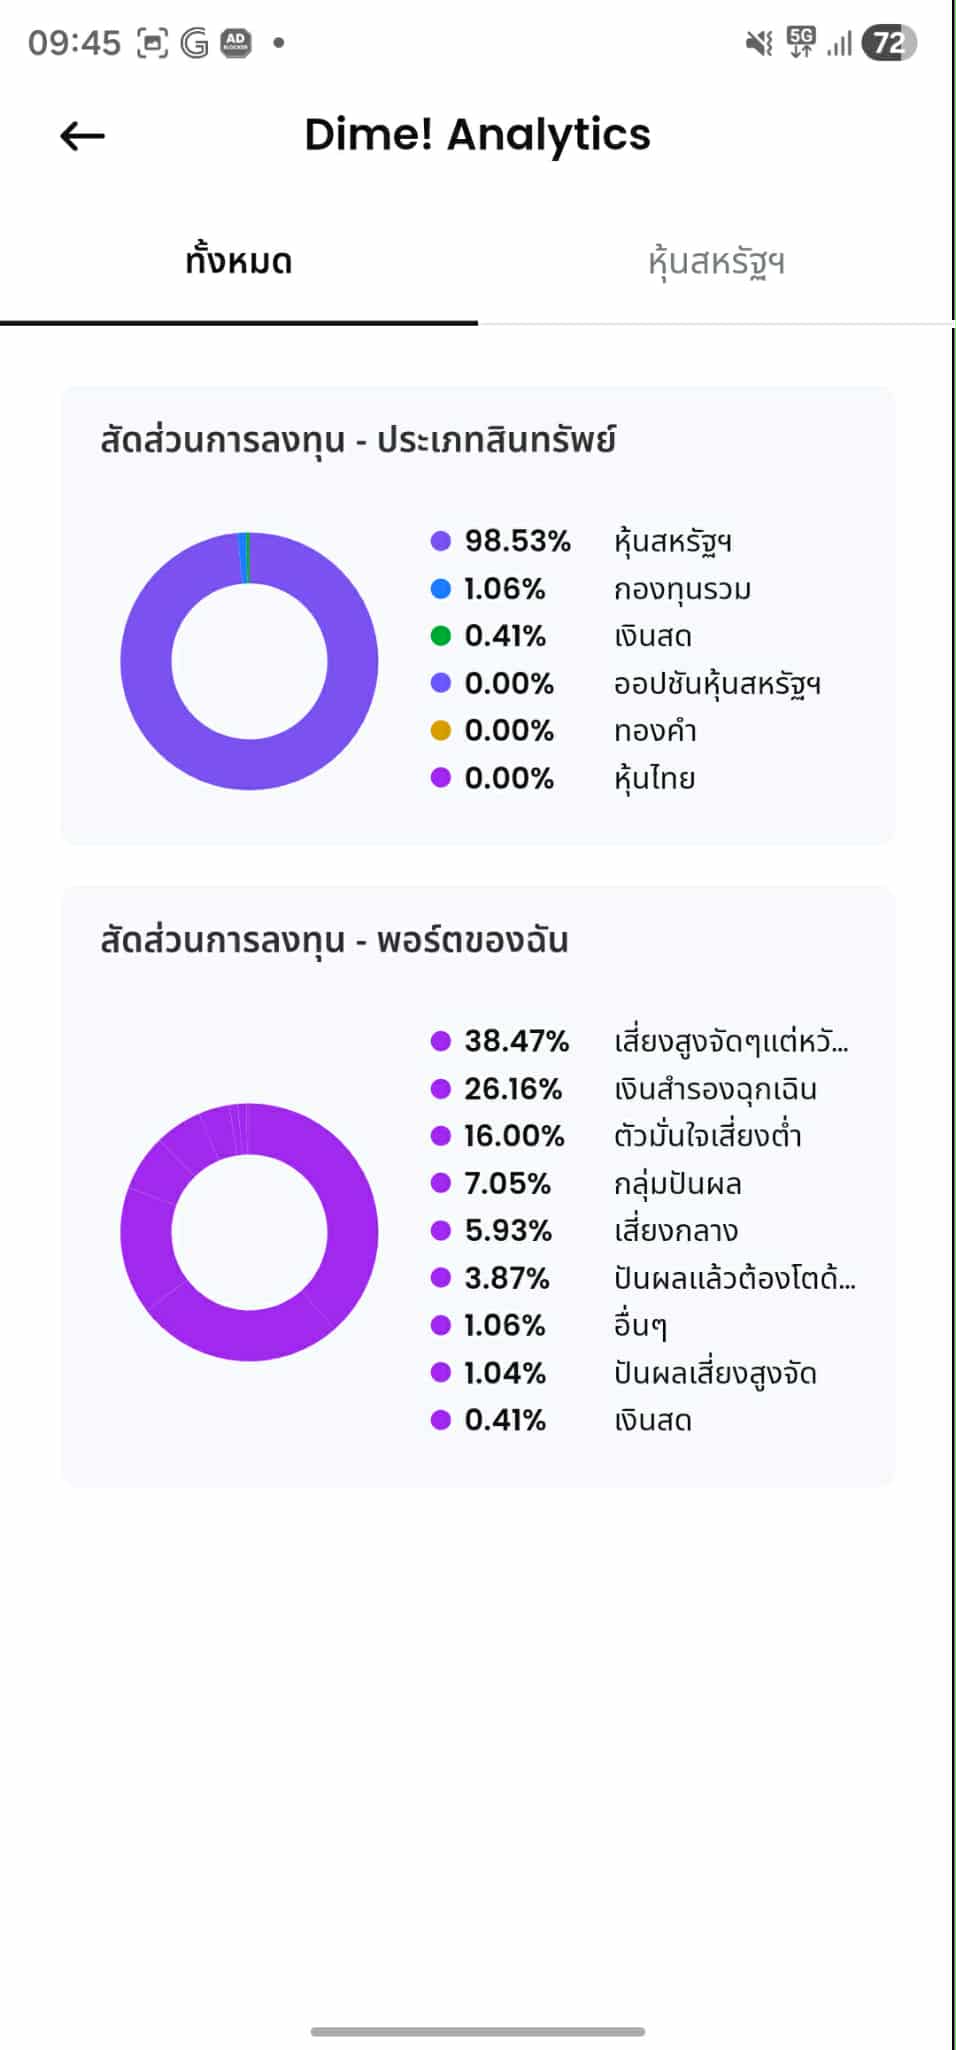Screen dimensions: 956x2050
Task: Tap the signal strength bars icon
Action: click(x=839, y=43)
